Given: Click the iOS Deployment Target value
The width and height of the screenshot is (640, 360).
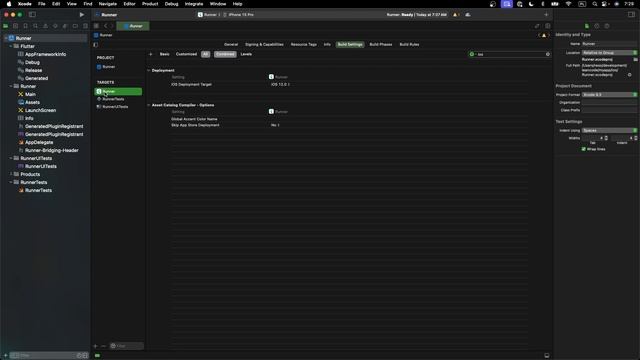Looking at the screenshot, I should [x=280, y=84].
